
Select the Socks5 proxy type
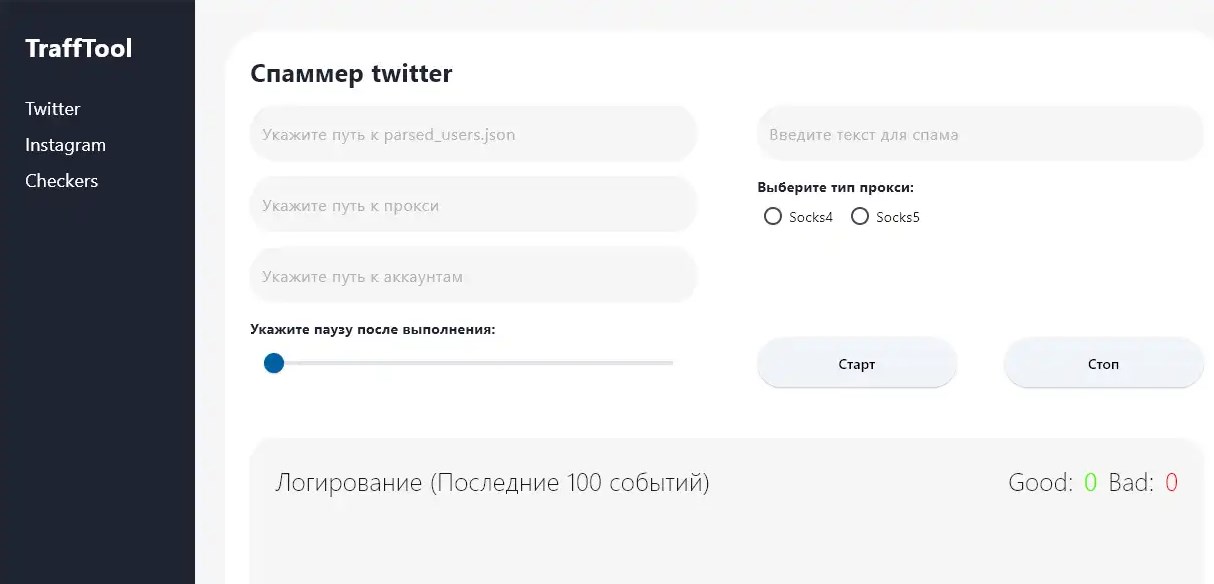point(860,216)
